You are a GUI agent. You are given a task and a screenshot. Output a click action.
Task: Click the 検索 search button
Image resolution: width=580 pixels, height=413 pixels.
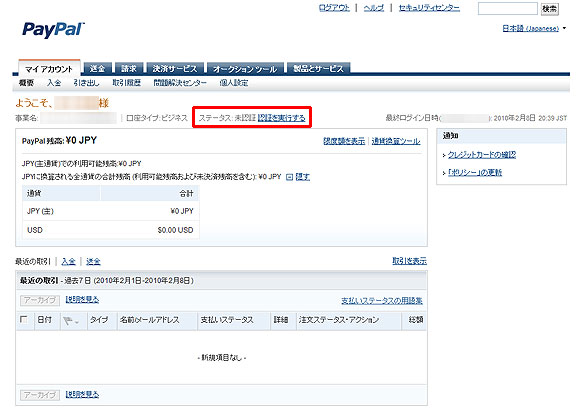(x=549, y=9)
